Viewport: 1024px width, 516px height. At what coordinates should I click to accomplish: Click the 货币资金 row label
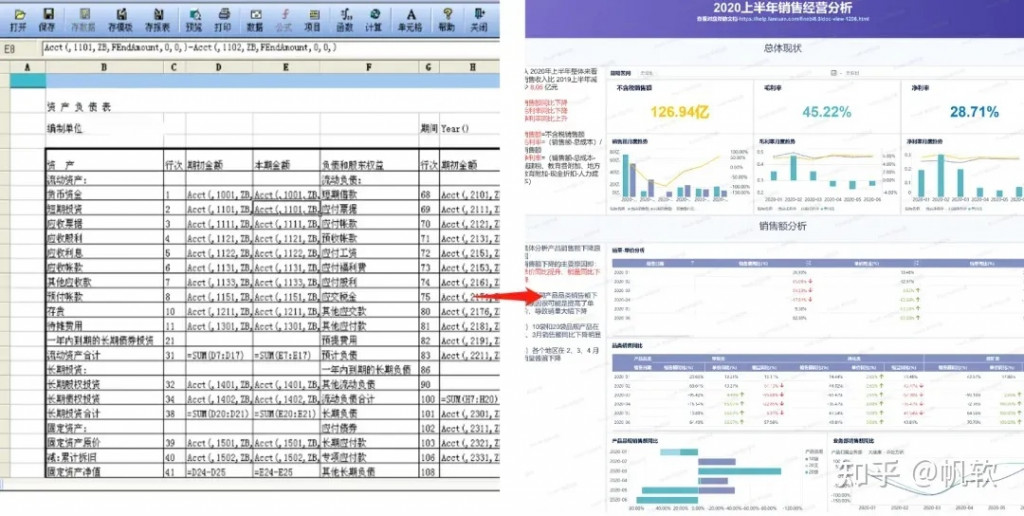pyautogui.click(x=104, y=195)
